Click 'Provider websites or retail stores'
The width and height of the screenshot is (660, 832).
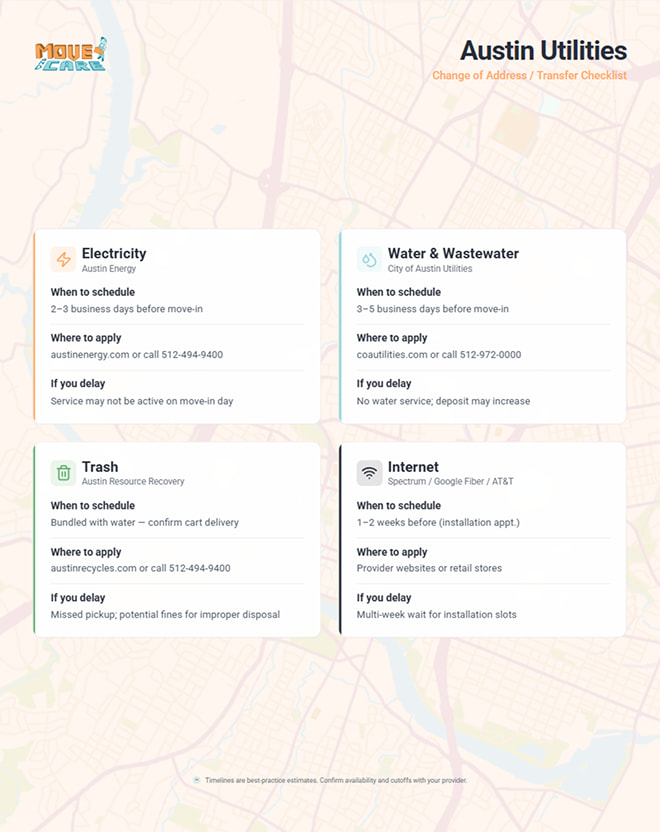tap(429, 568)
